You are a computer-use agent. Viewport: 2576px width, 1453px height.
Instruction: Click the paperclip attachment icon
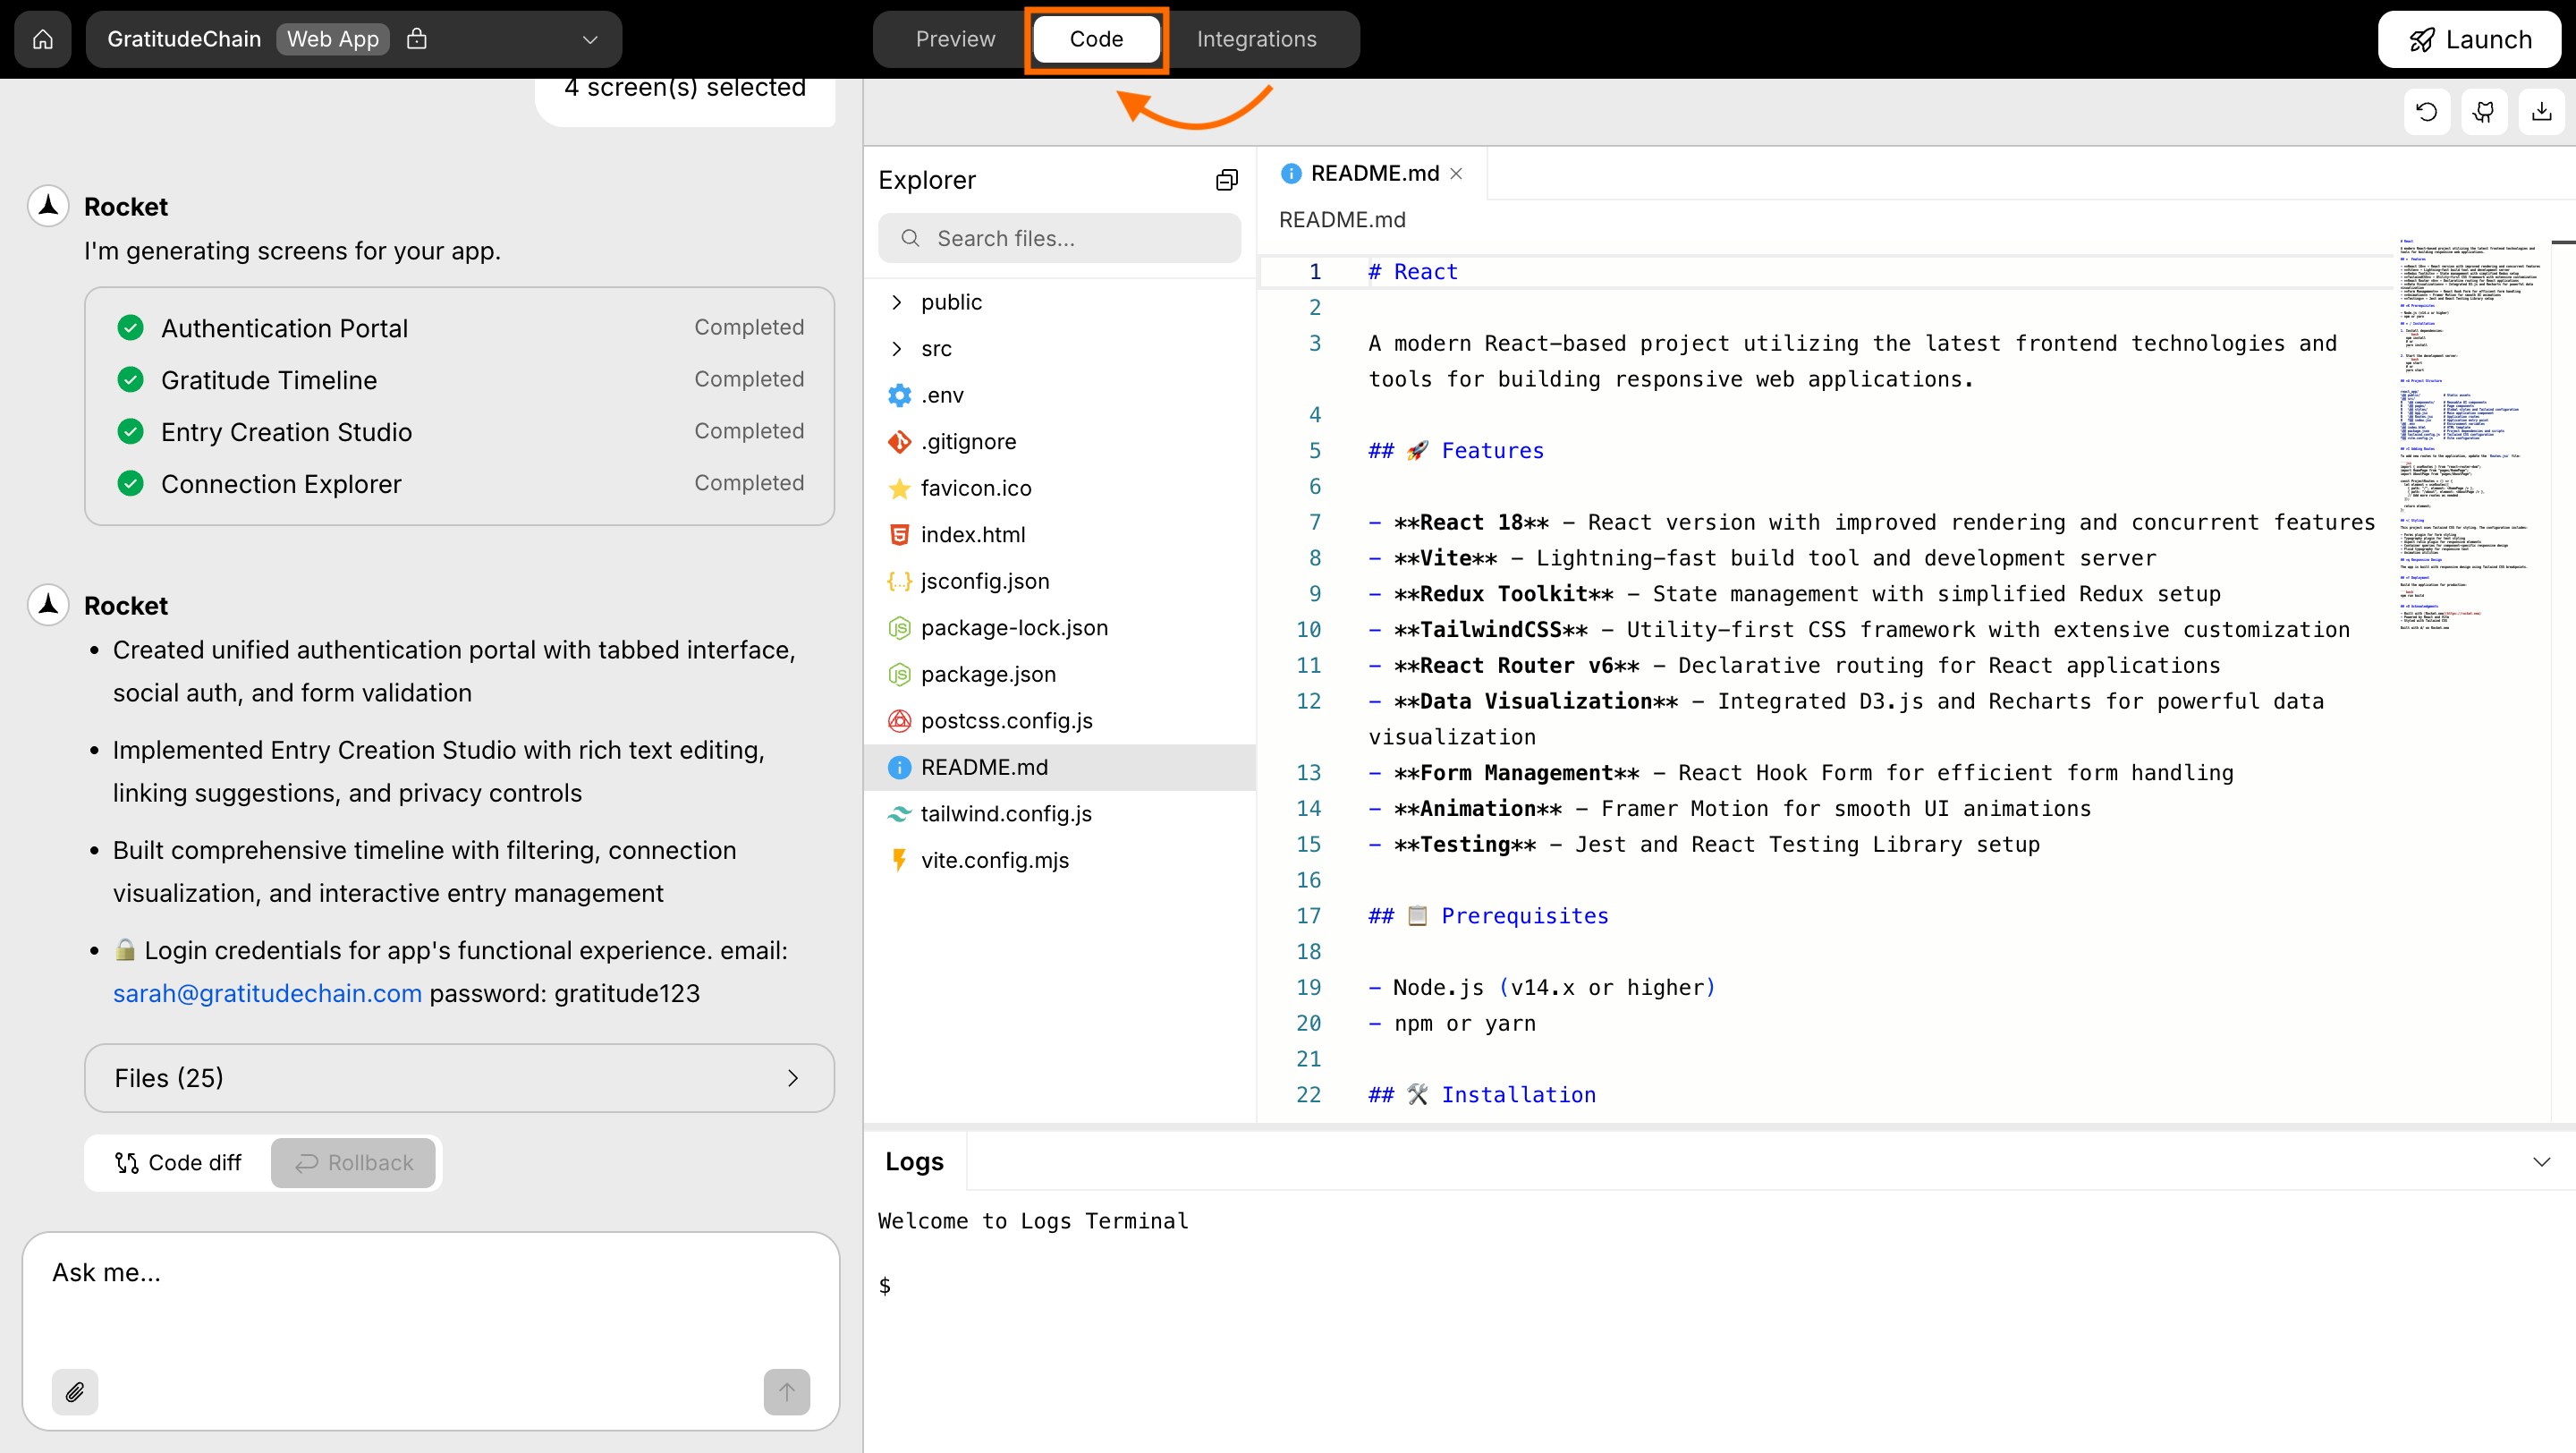pyautogui.click(x=74, y=1391)
